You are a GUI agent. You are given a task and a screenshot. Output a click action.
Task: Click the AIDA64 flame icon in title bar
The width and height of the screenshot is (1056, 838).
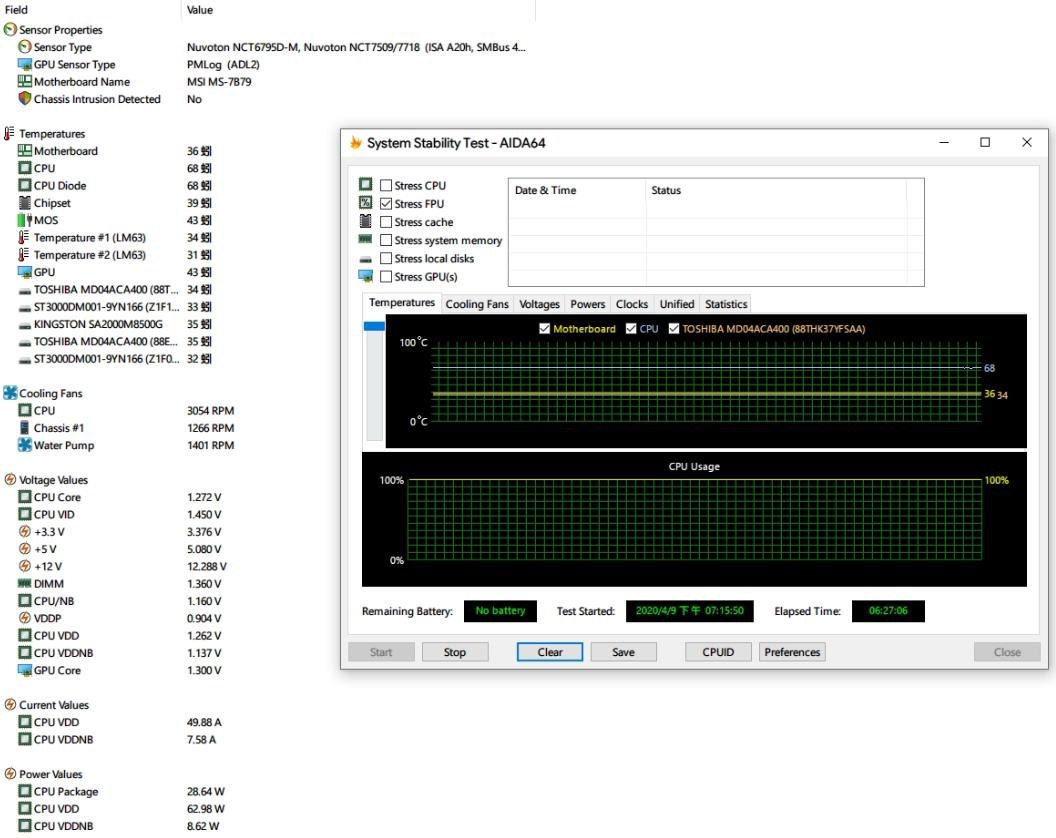tap(356, 143)
